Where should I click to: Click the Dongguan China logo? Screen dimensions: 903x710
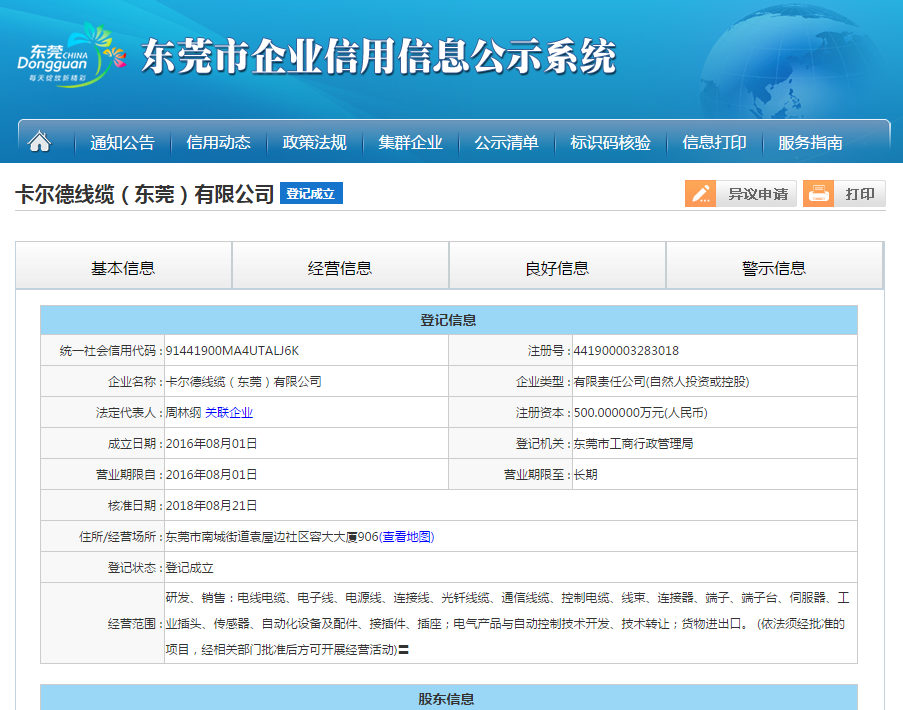coord(71,55)
